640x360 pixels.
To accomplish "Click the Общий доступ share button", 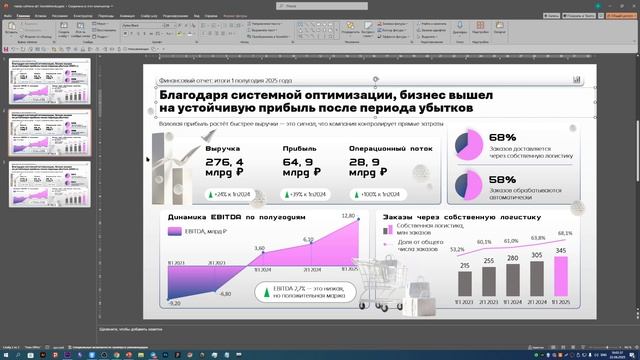I will click(x=621, y=16).
